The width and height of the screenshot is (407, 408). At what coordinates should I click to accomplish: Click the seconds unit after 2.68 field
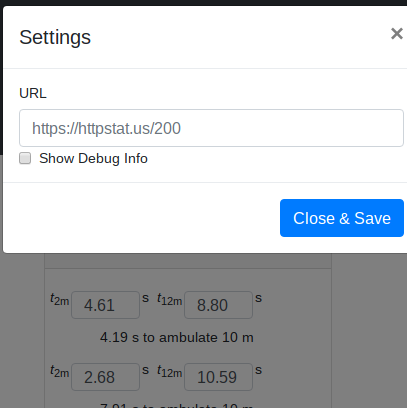(145, 370)
